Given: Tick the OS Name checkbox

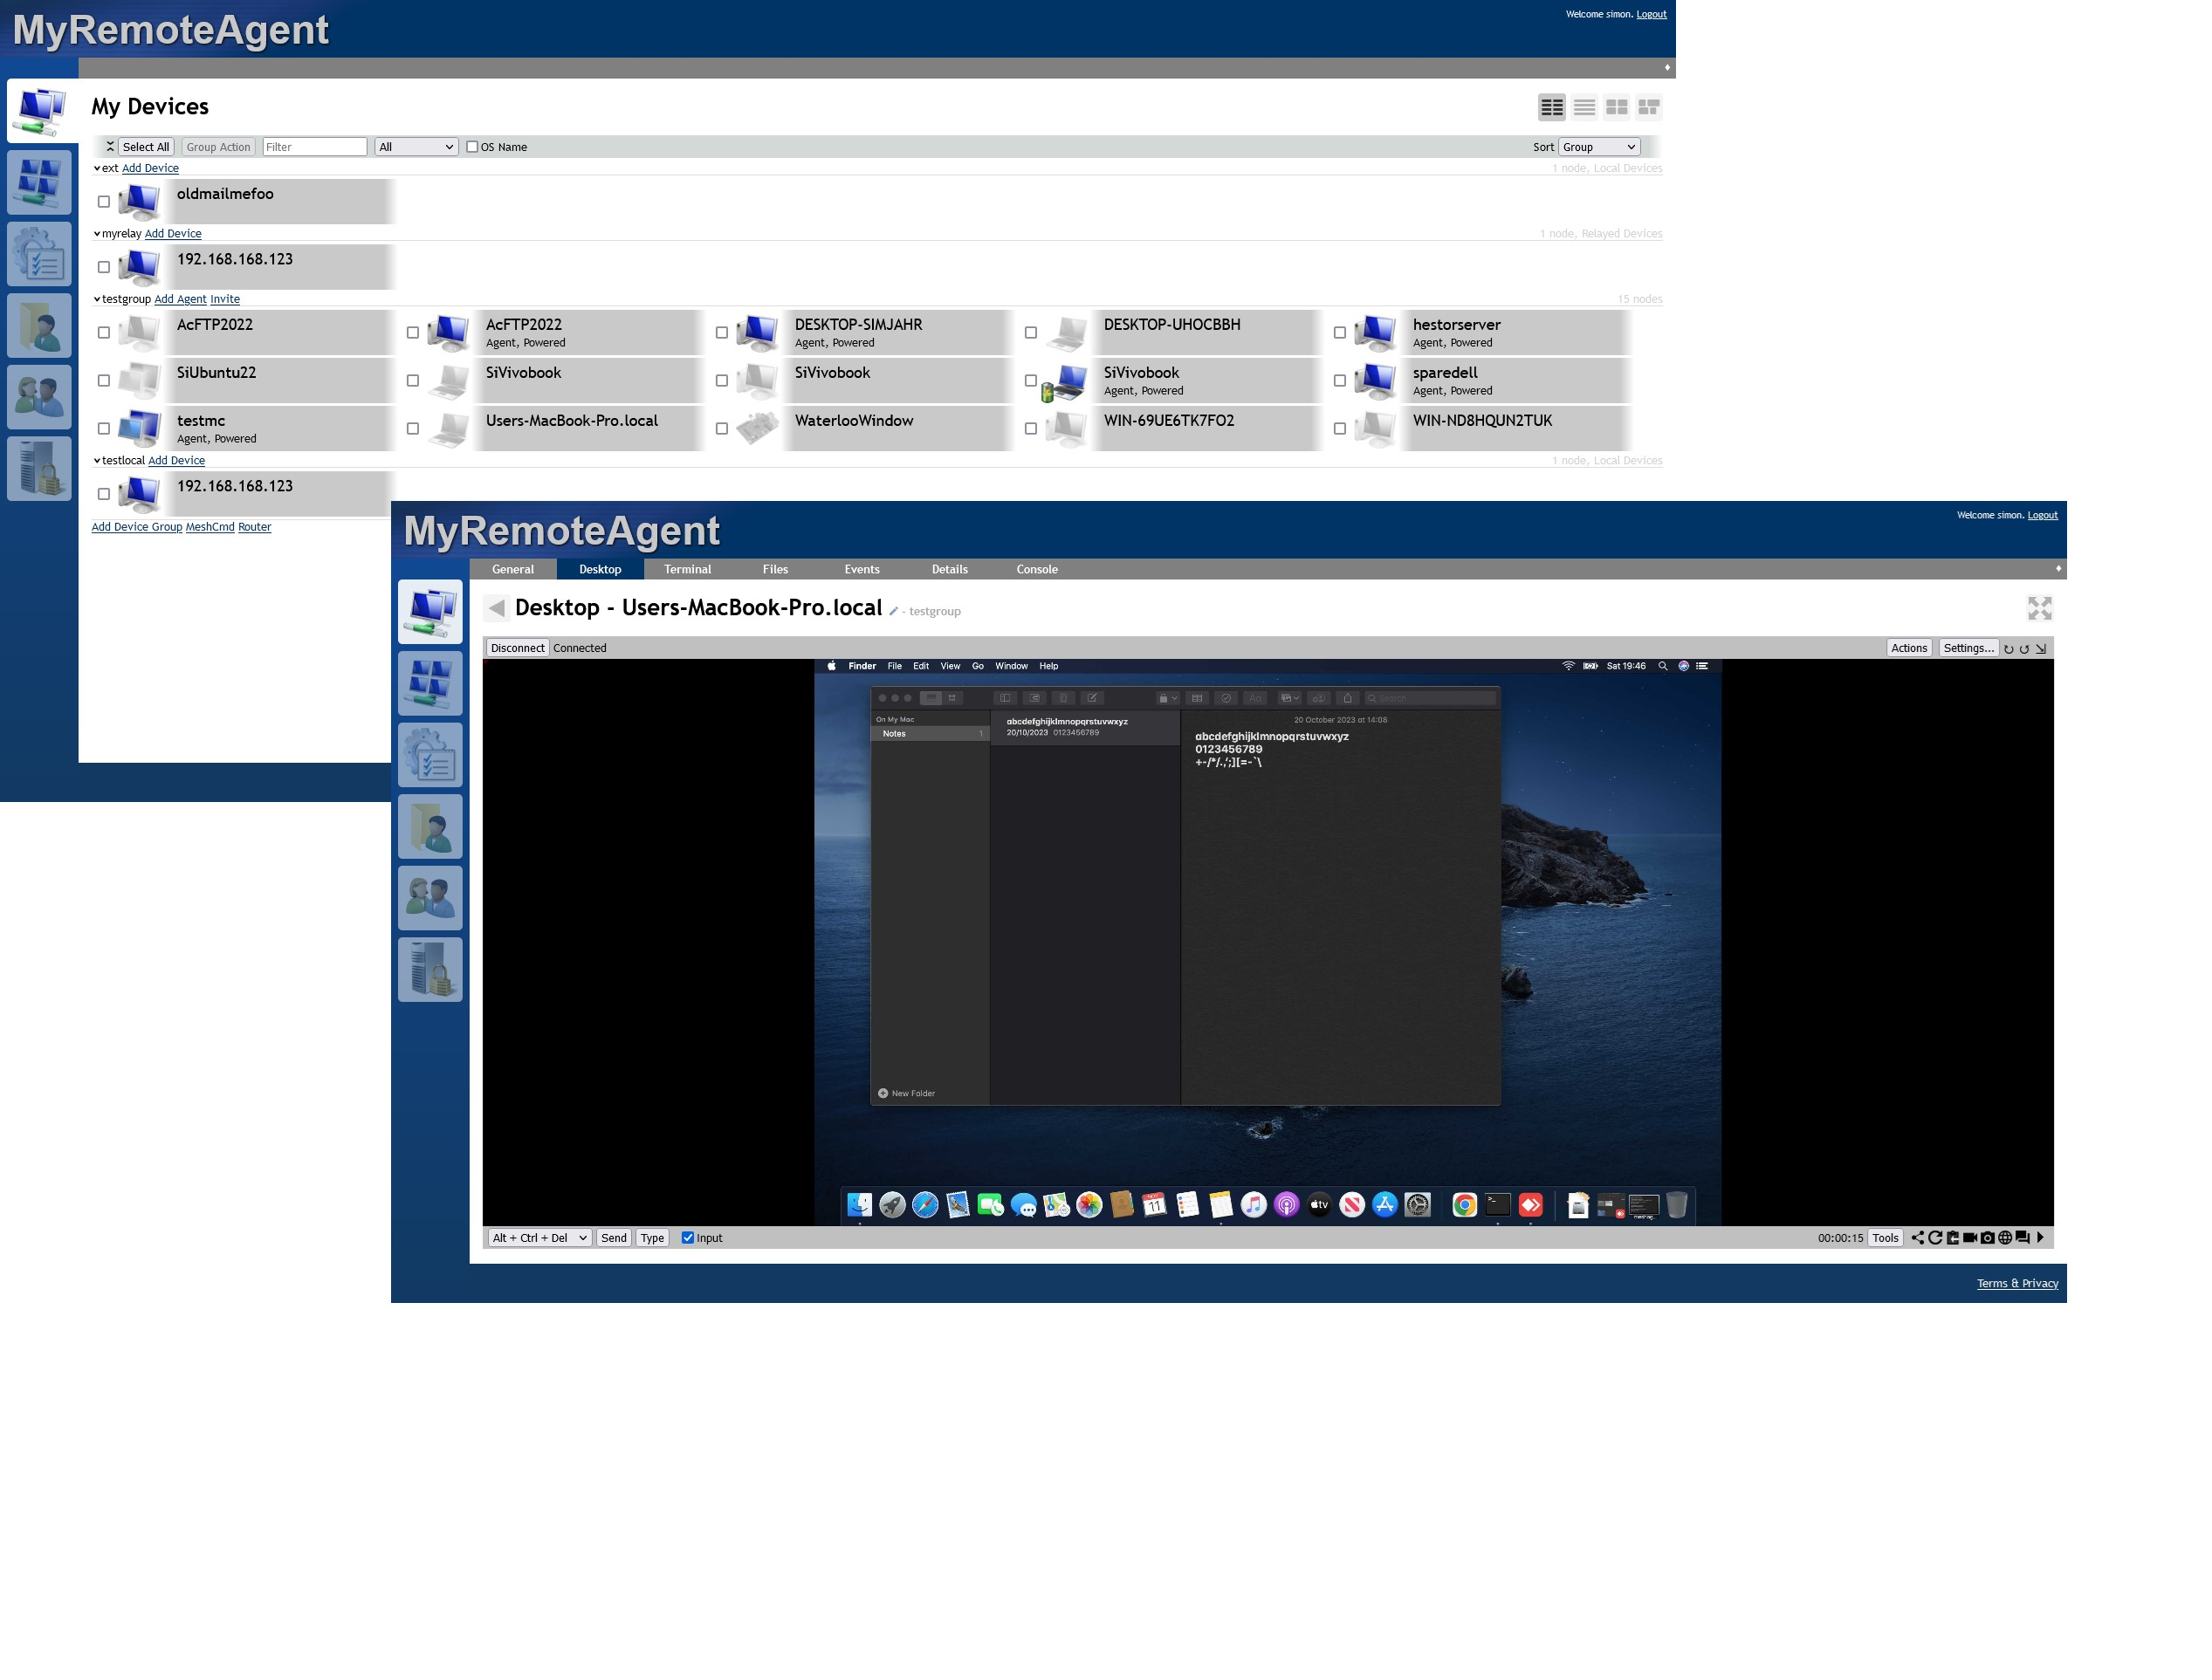Looking at the screenshot, I should tap(472, 147).
